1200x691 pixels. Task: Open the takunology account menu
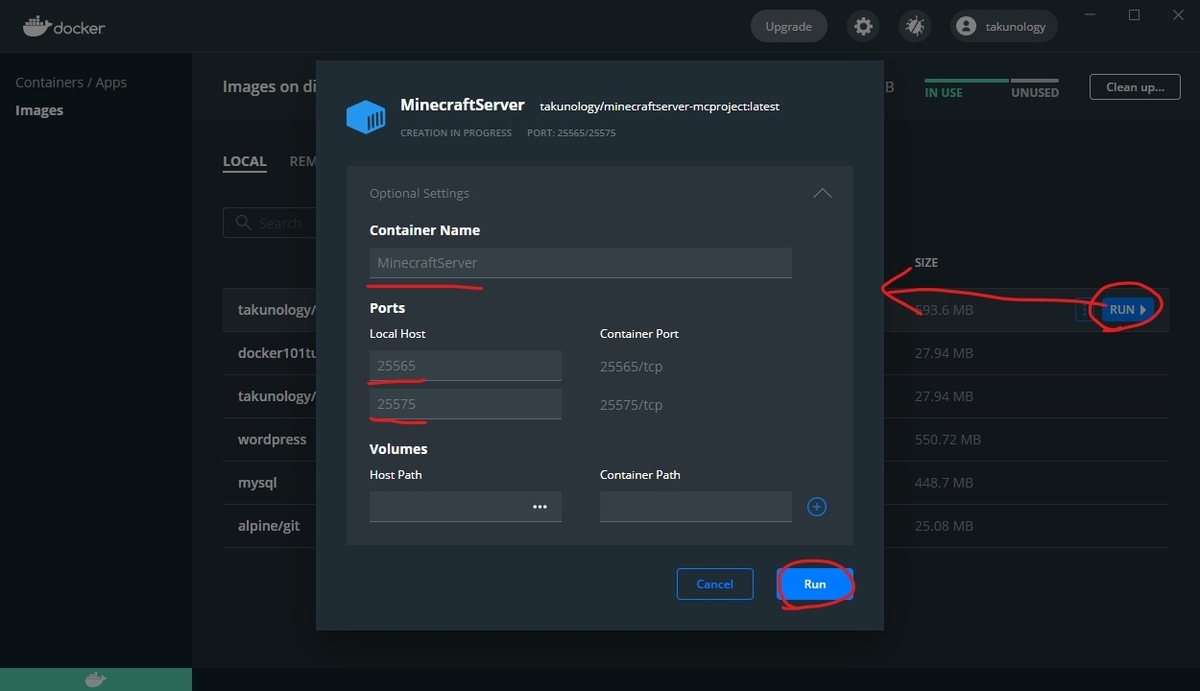pos(1003,27)
